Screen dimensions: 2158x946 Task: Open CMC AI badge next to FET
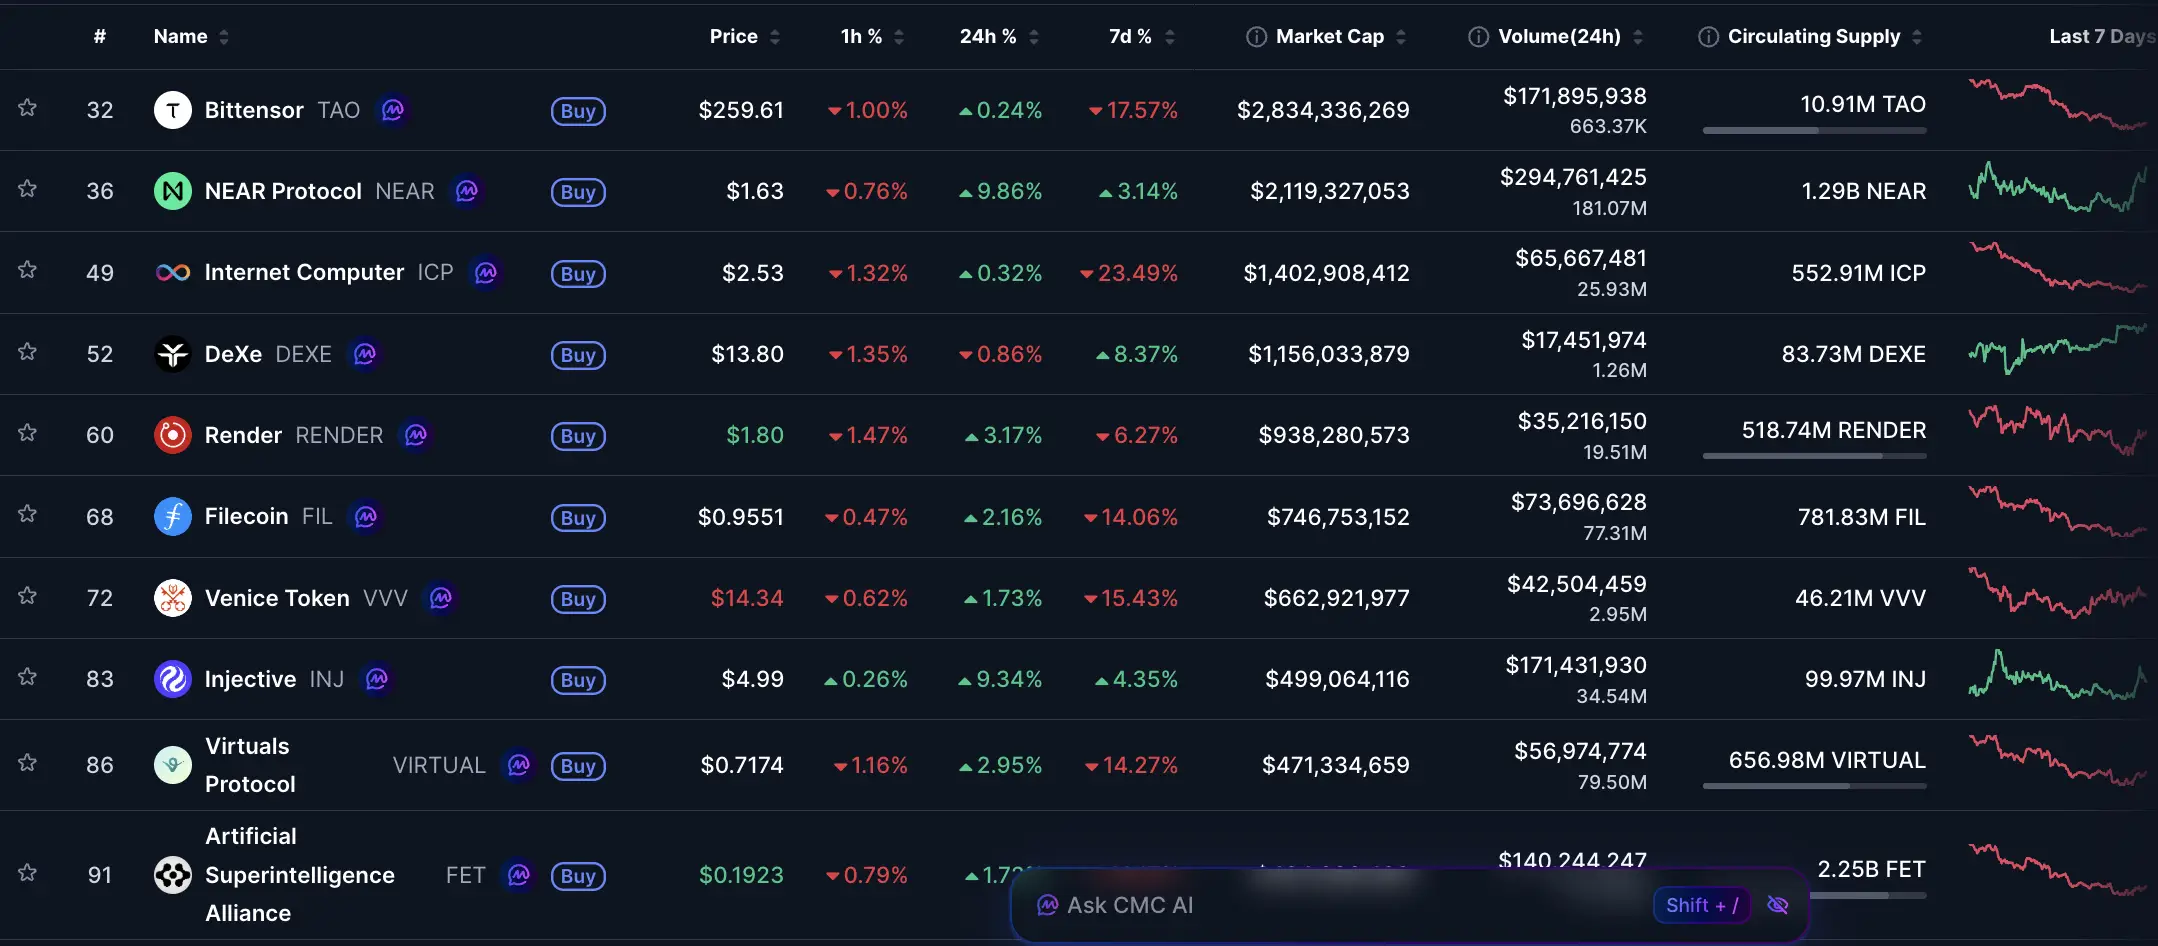[519, 875]
